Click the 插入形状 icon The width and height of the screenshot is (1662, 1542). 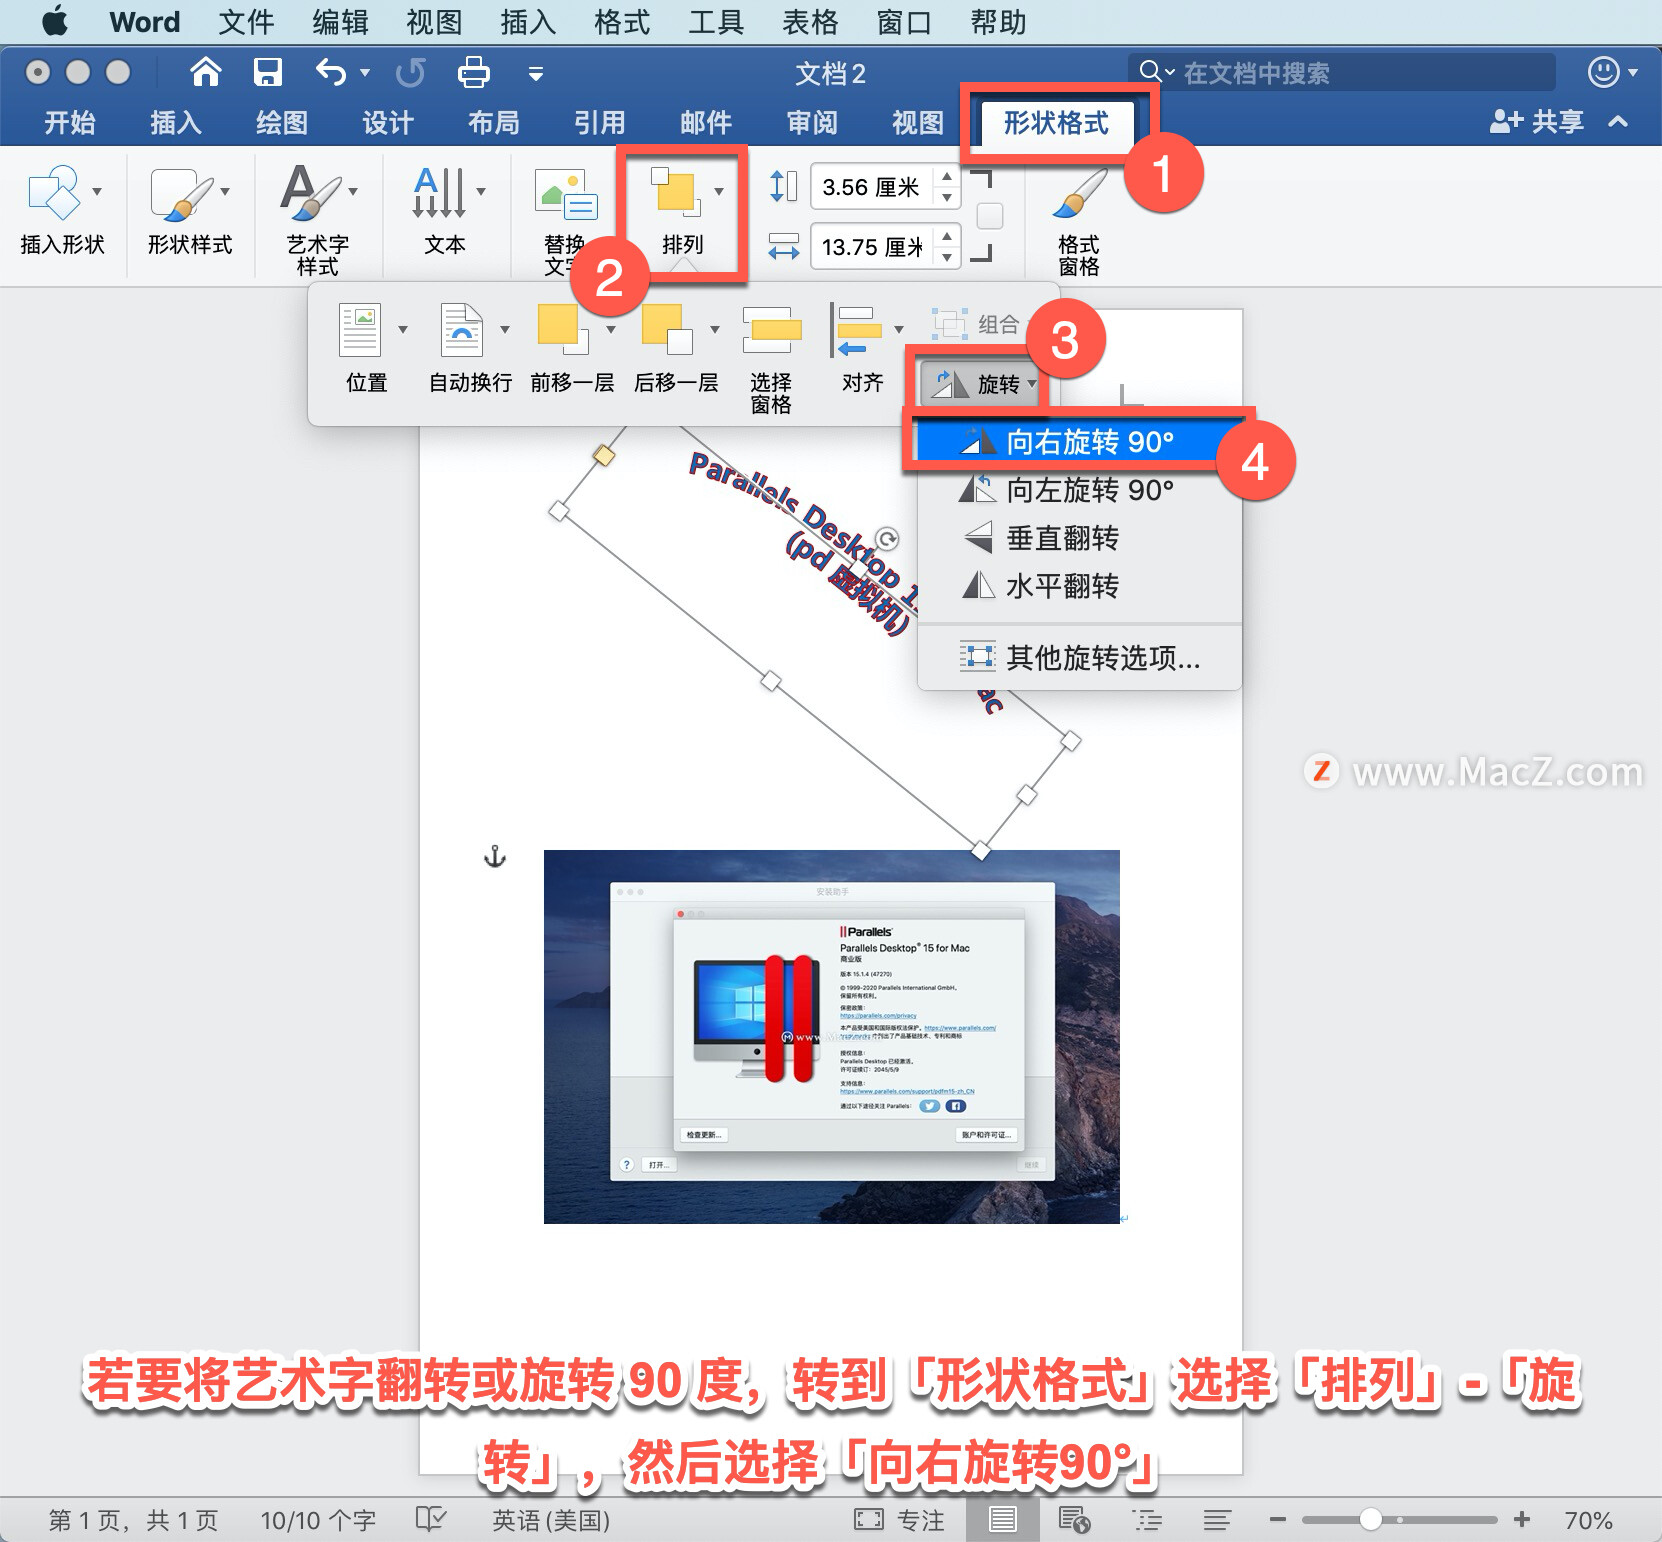[x=54, y=192]
